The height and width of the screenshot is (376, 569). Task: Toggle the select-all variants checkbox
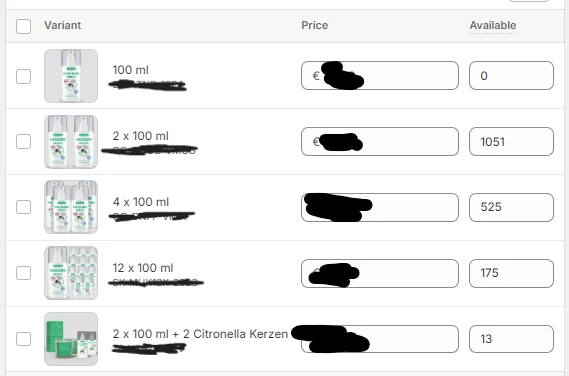24,26
